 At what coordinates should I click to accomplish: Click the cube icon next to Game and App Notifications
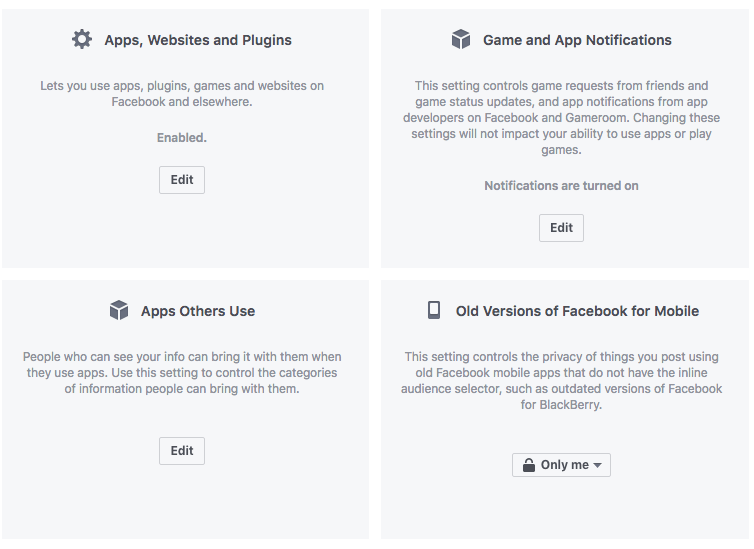point(461,39)
